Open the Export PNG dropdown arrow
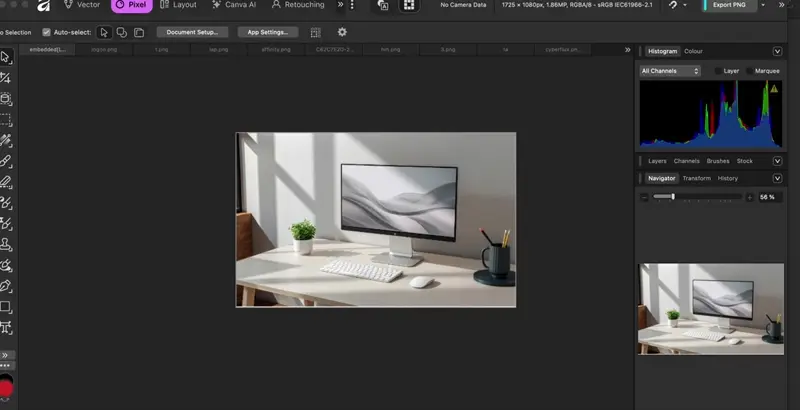This screenshot has height=410, width=800. 763,5
